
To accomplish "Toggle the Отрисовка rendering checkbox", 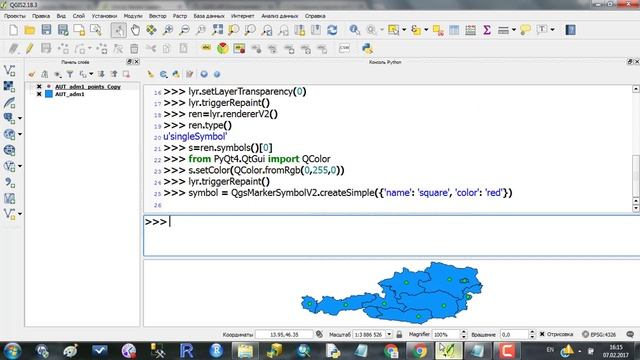I will (542, 334).
